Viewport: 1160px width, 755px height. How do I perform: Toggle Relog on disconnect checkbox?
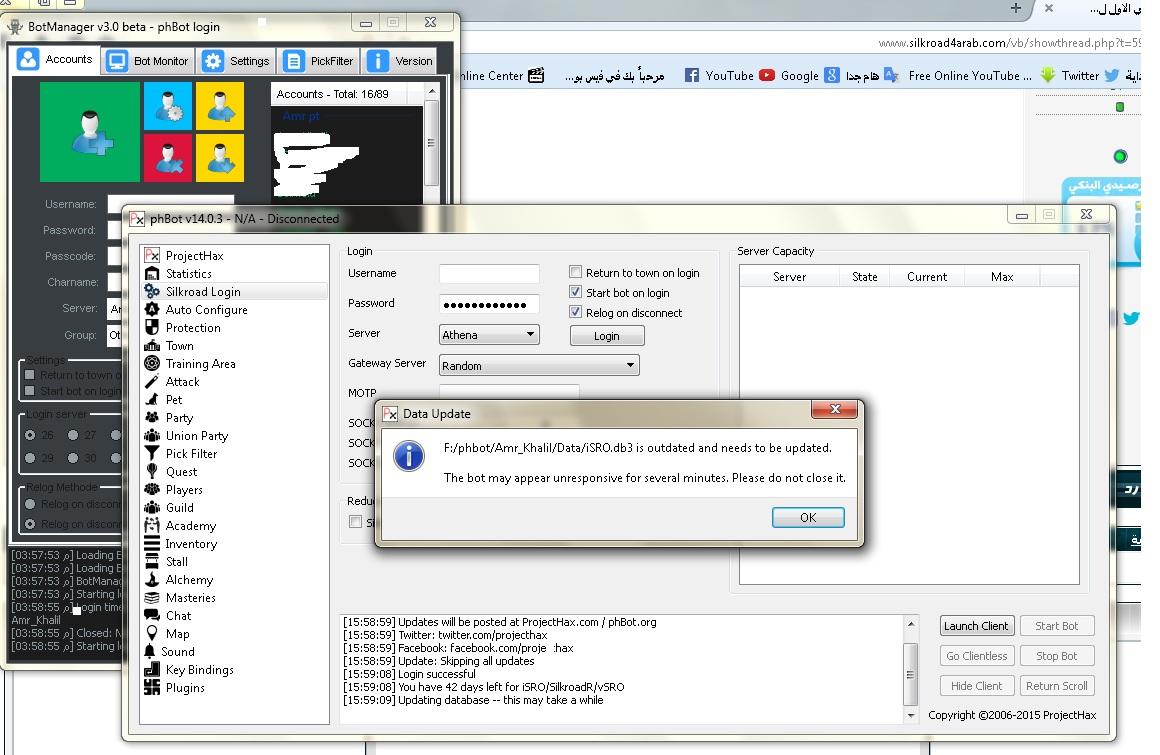pos(576,312)
